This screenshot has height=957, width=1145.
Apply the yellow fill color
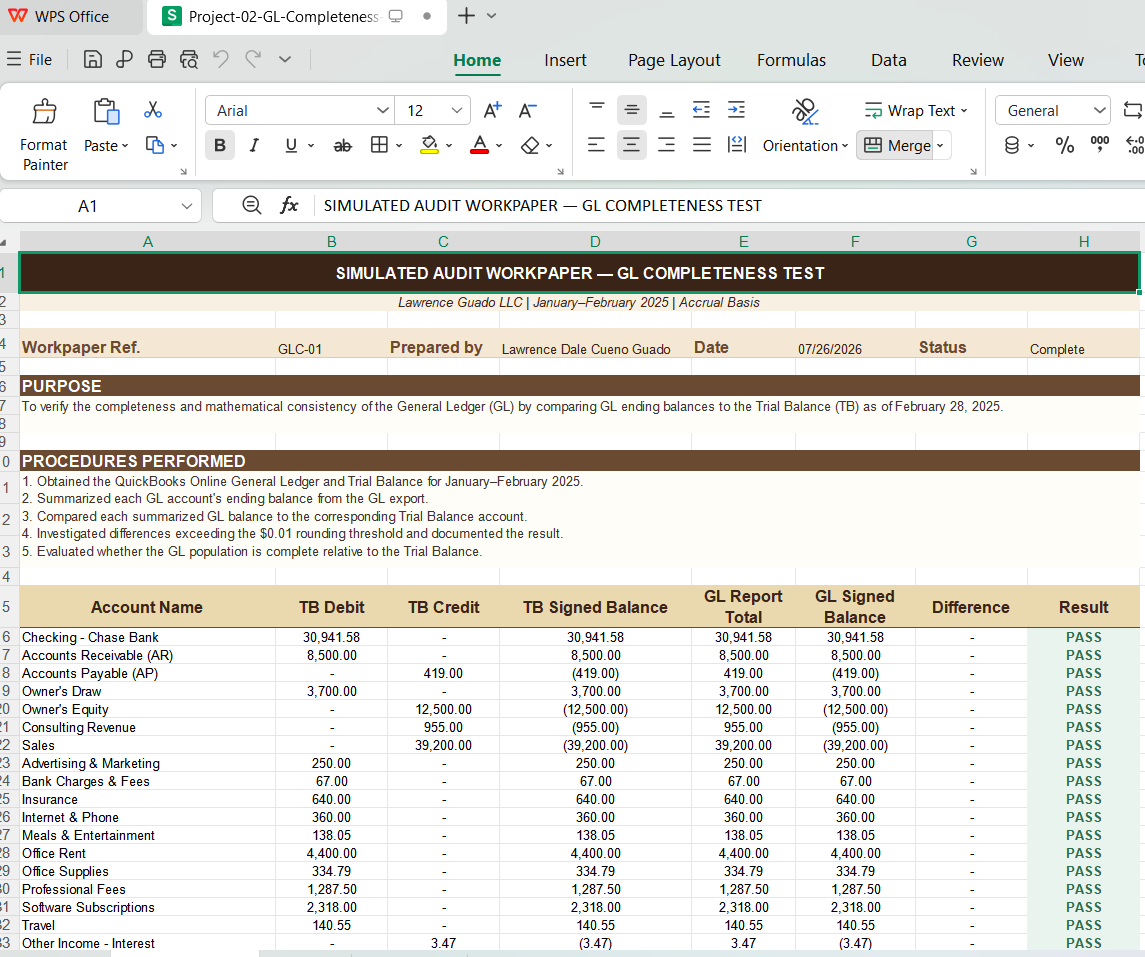click(429, 145)
